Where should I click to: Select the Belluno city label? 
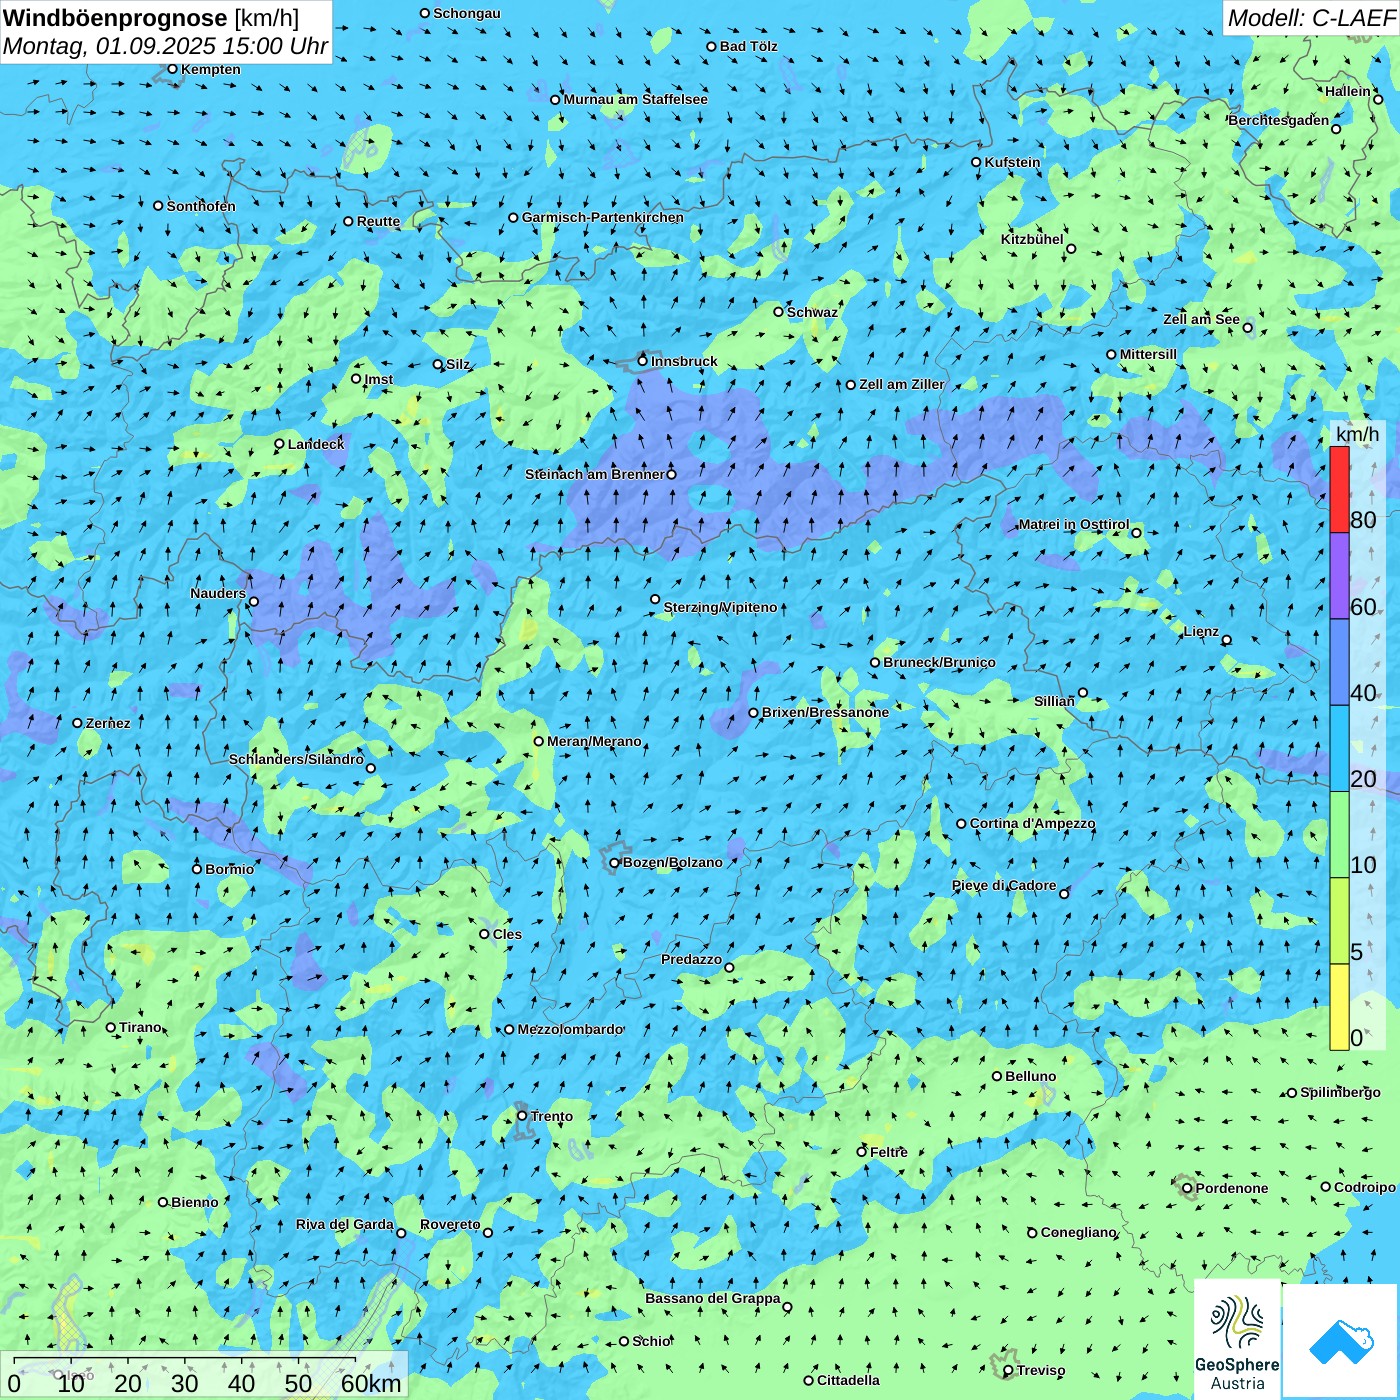click(1031, 1076)
